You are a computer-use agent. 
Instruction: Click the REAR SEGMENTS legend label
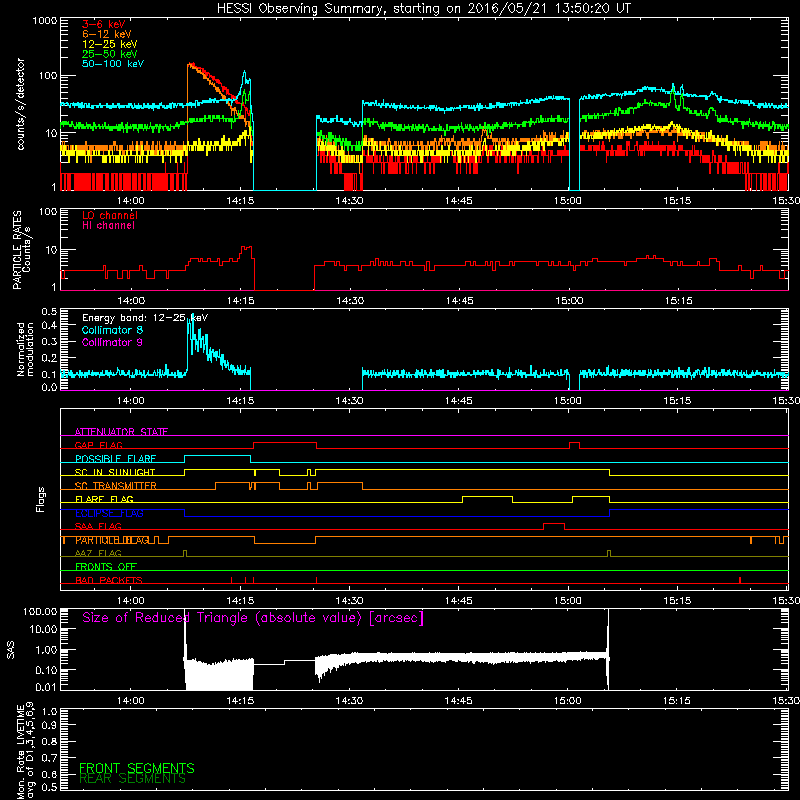click(x=133, y=779)
